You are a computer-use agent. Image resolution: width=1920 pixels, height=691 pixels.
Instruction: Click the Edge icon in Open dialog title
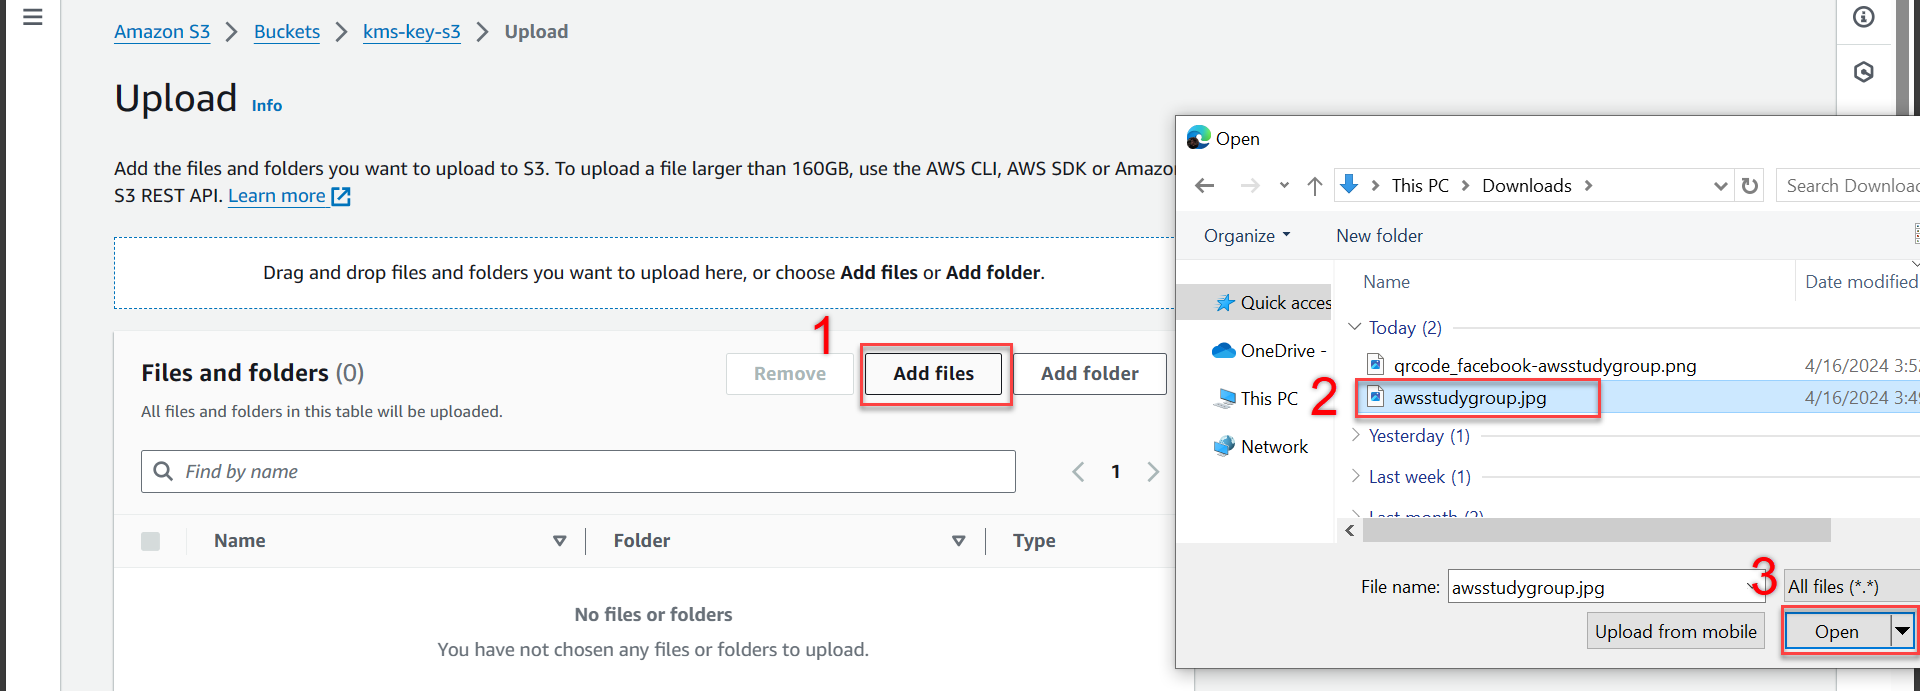coord(1198,138)
